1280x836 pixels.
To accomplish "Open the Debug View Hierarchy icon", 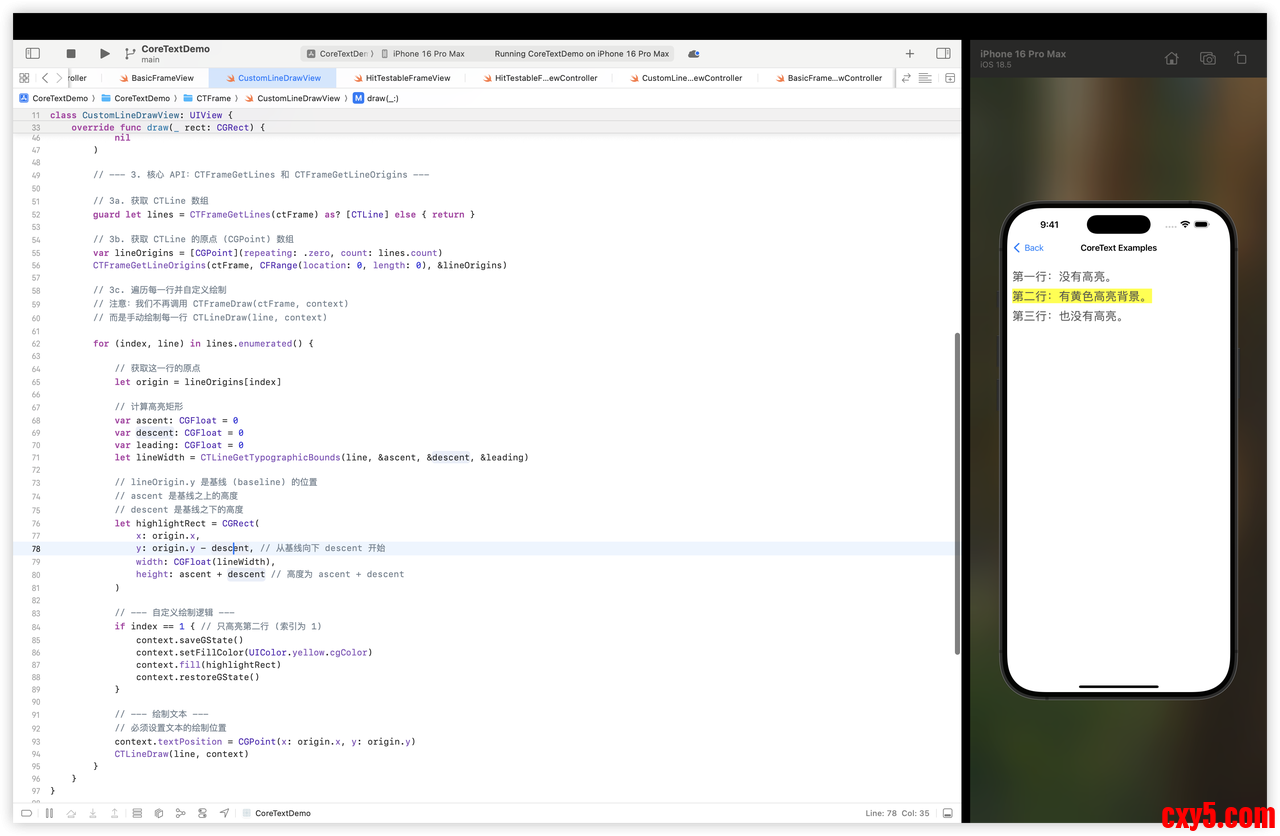I will pos(137,813).
